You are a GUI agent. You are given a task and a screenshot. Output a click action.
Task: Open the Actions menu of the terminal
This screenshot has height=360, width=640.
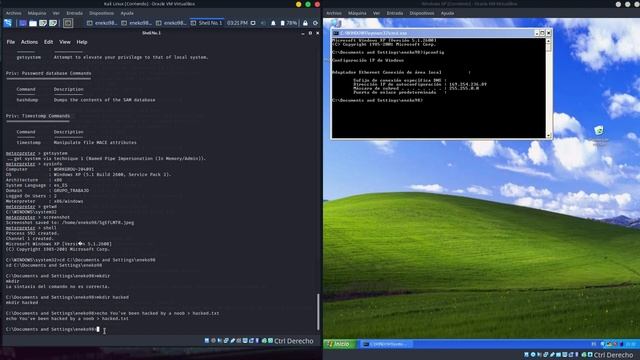click(29, 42)
